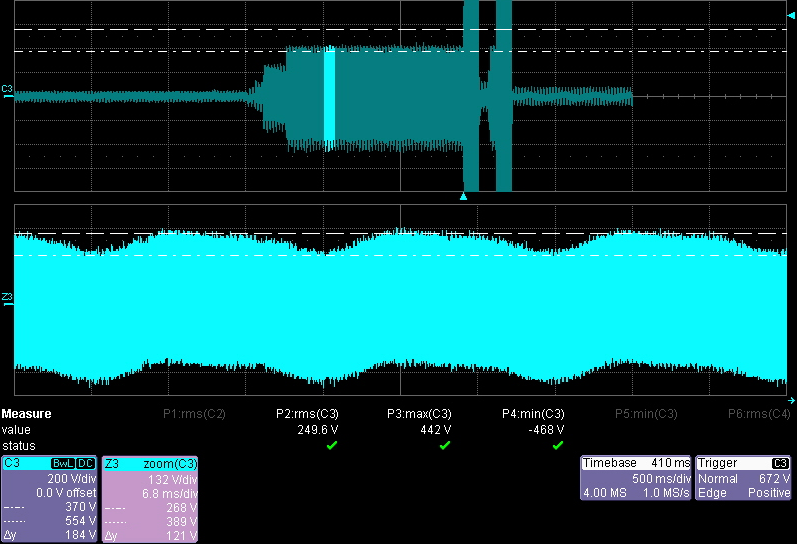Select the P6:rms(C4) measurement column
The image size is (797, 544).
pos(759,414)
